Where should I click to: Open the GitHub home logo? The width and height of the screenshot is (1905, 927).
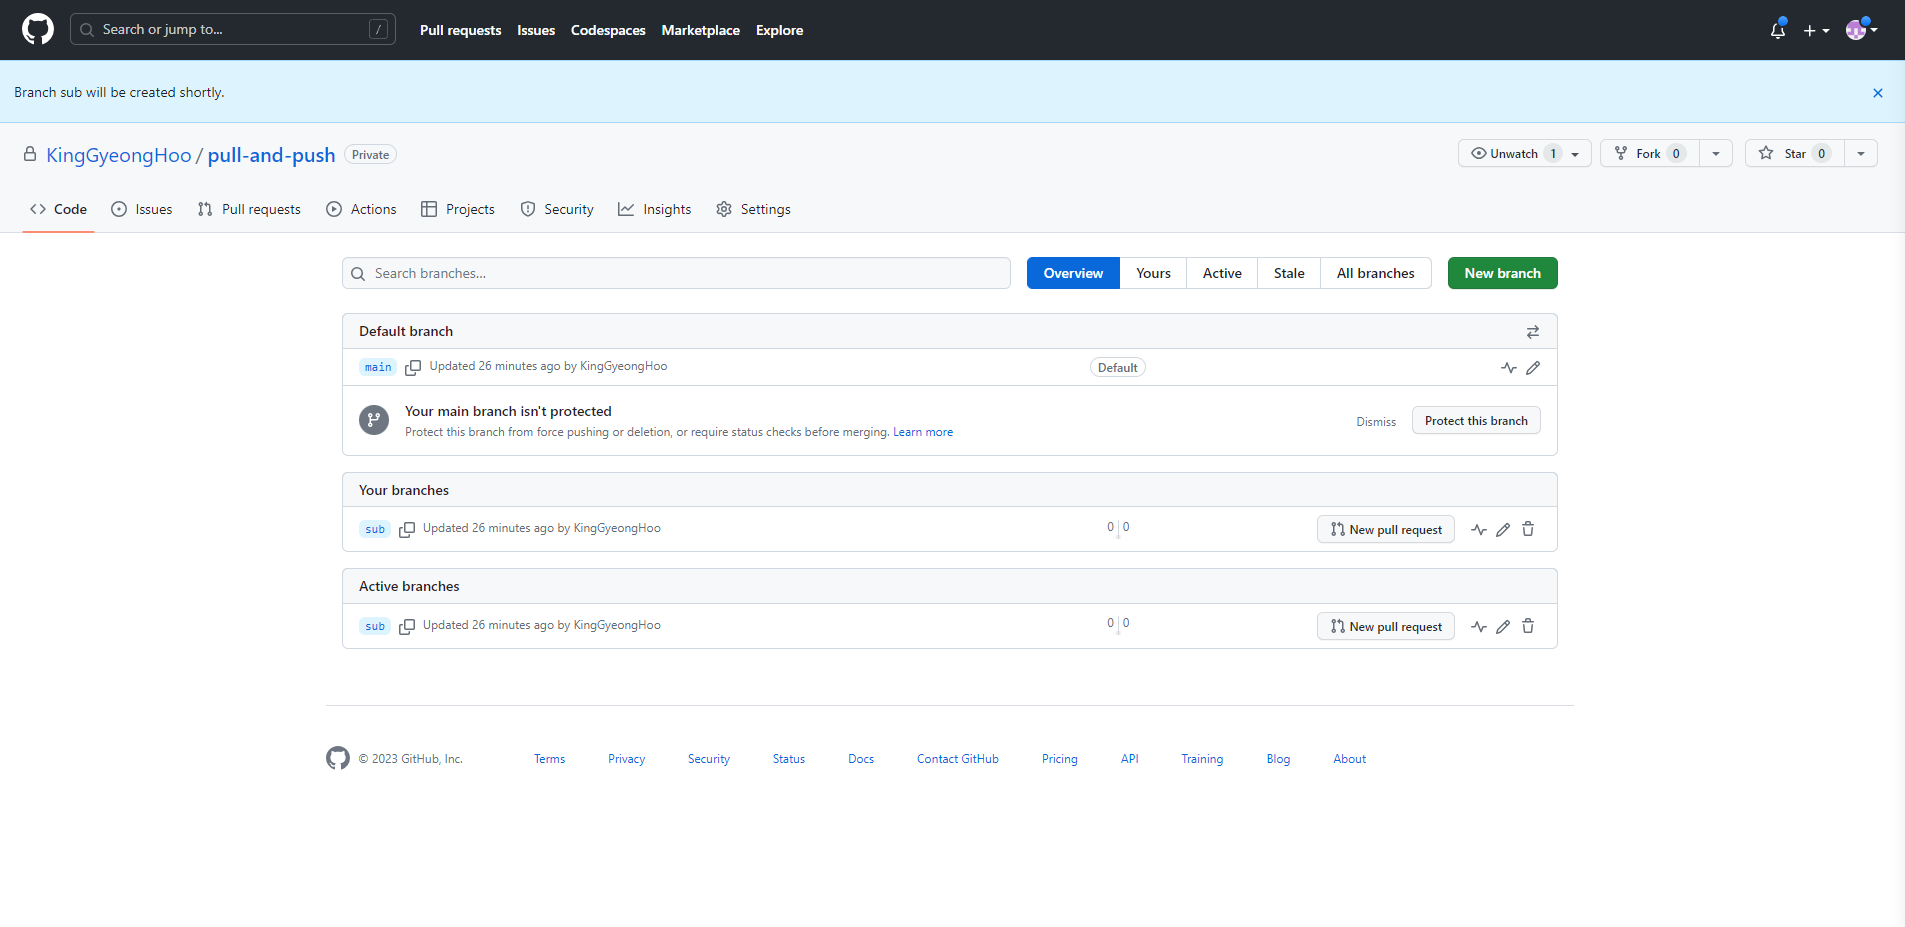pos(38,29)
